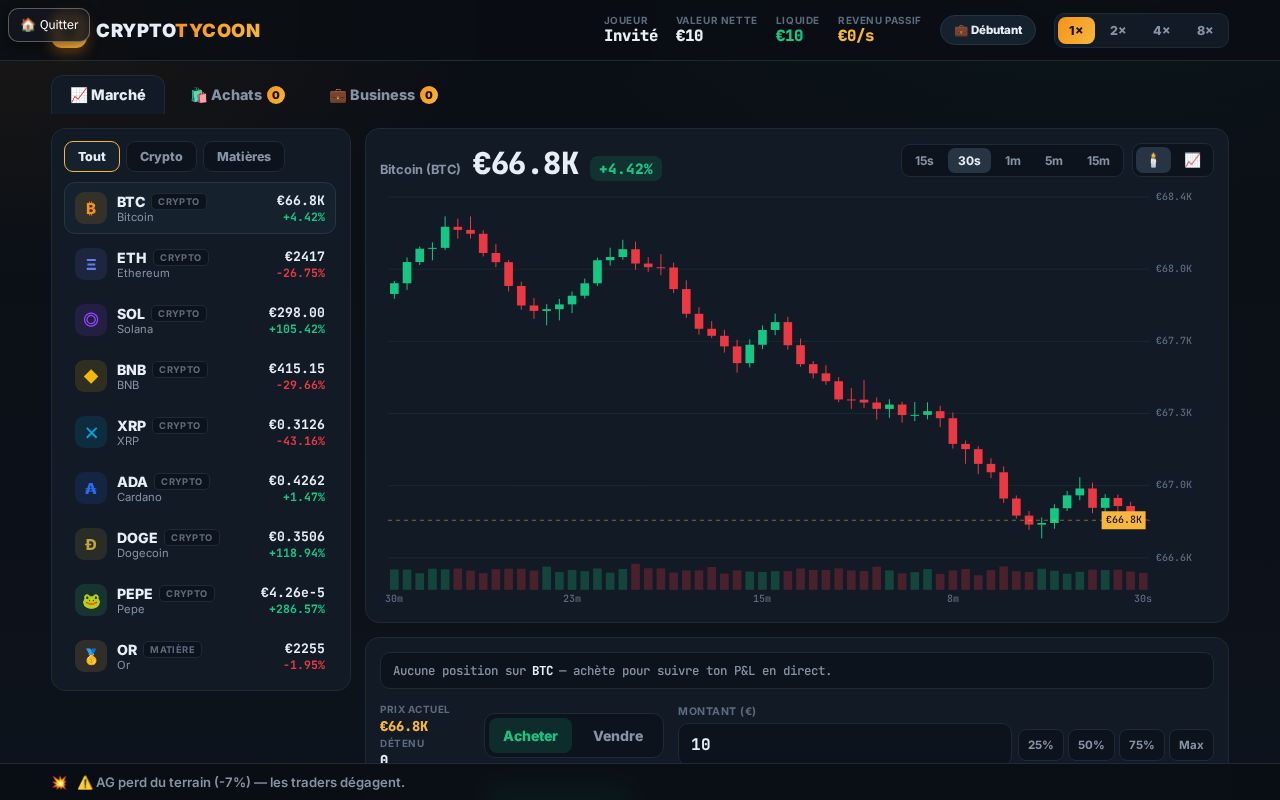Click the Liquide €10 stat
Viewport: 1280px width, 800px height.
pyautogui.click(x=797, y=29)
